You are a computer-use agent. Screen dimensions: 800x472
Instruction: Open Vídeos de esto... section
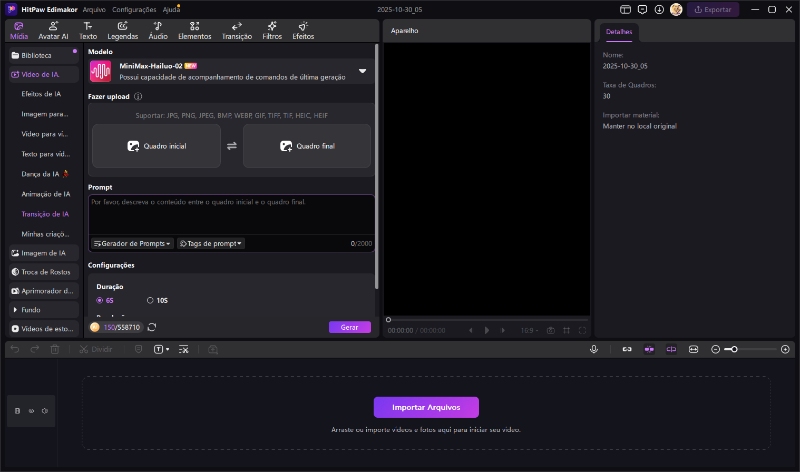coord(43,329)
